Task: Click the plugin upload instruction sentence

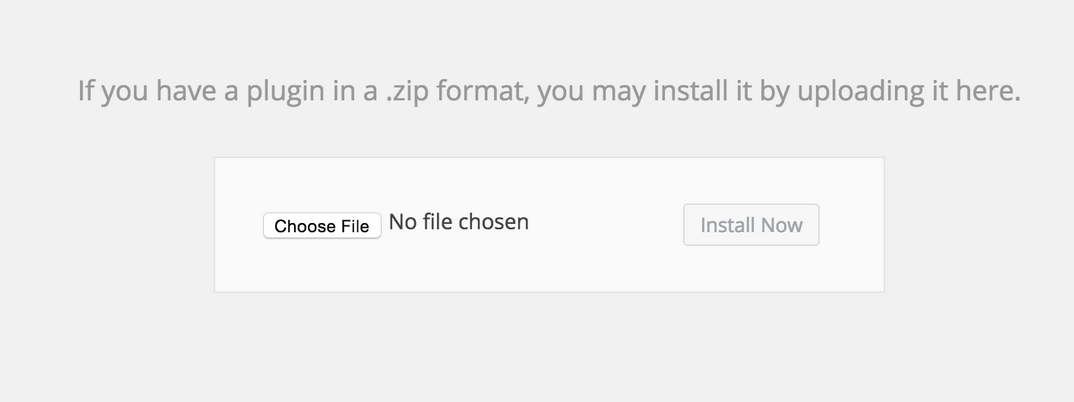Action: [x=549, y=91]
